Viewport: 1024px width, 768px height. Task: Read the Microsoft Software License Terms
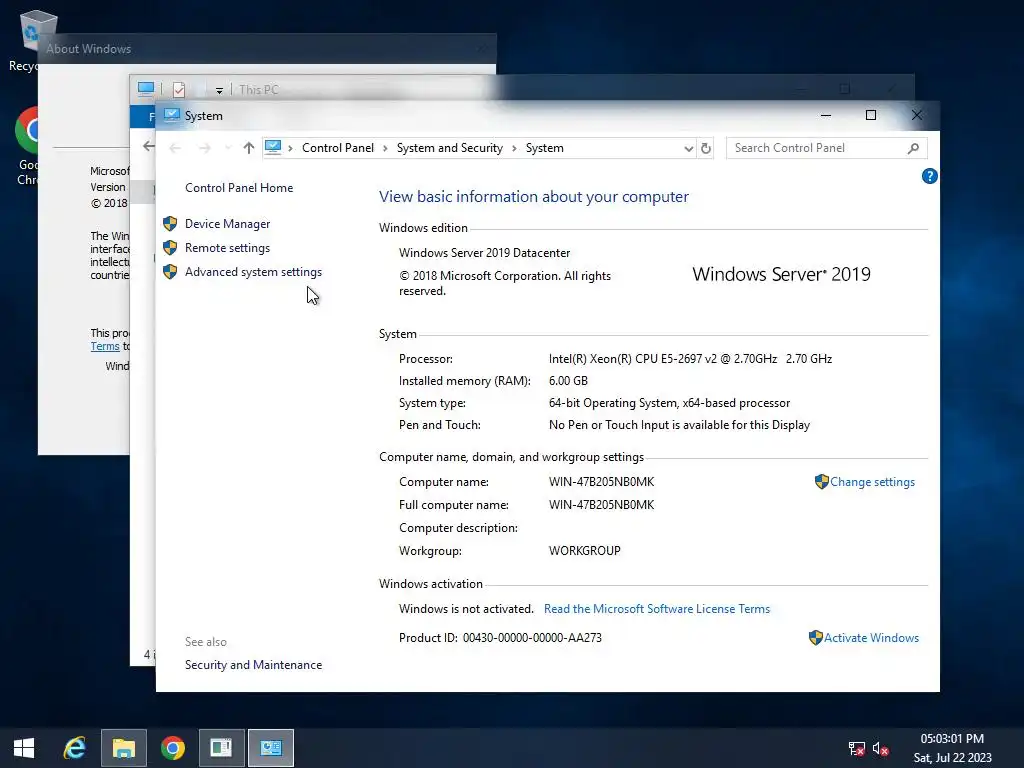(657, 609)
